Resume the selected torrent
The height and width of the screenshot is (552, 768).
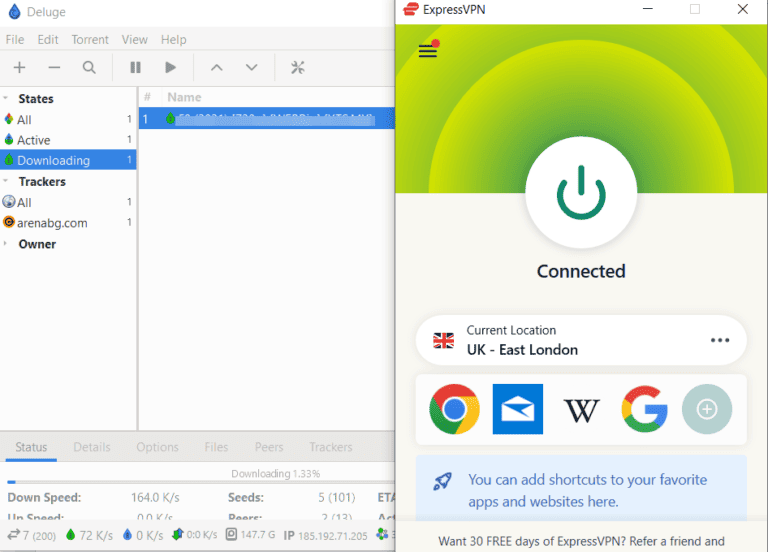[x=171, y=67]
